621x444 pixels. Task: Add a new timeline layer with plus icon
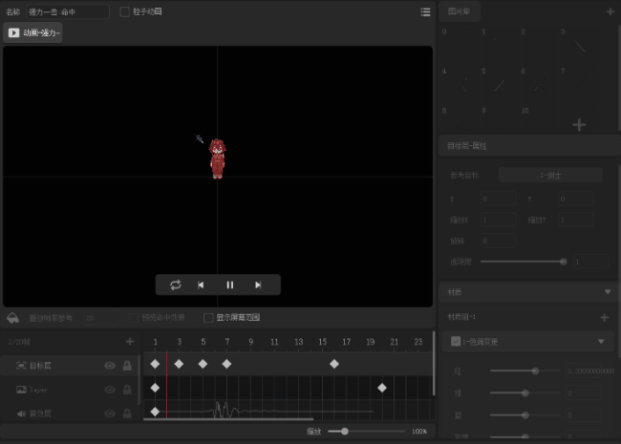(x=129, y=342)
